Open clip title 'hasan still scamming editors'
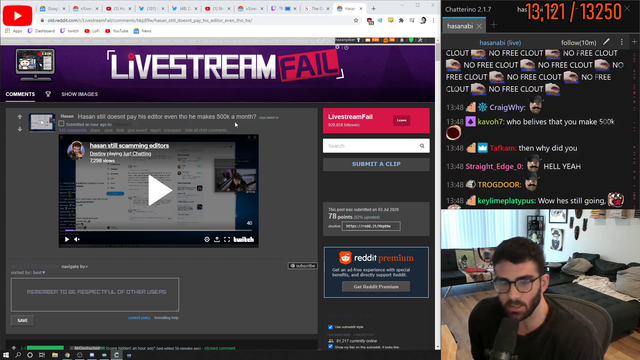Screen dimensions: 640x360 click(x=129, y=146)
